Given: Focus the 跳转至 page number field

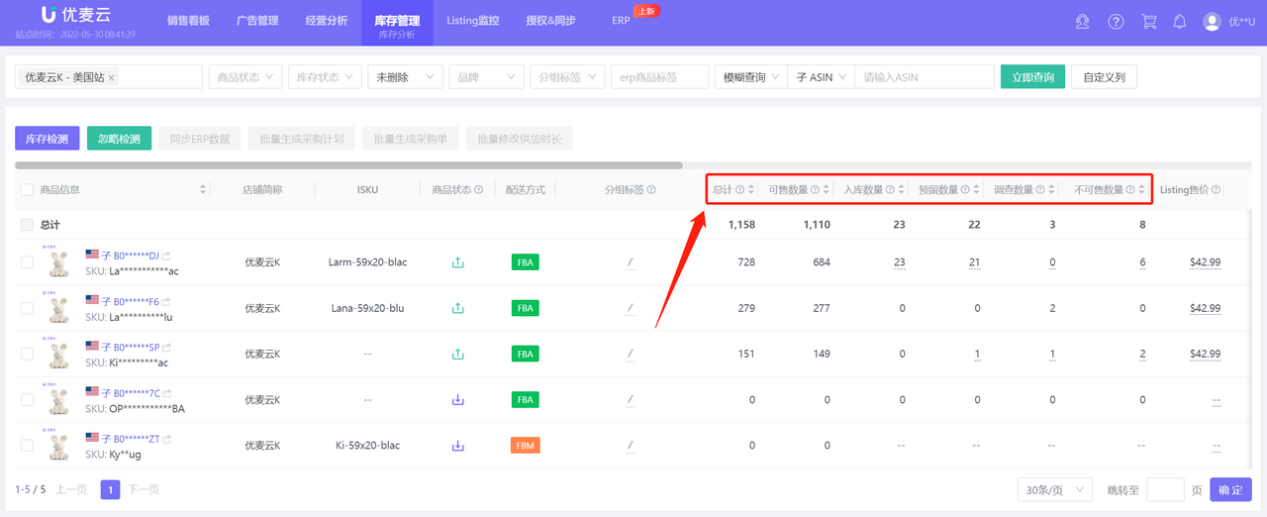Looking at the screenshot, I should (x=1165, y=490).
